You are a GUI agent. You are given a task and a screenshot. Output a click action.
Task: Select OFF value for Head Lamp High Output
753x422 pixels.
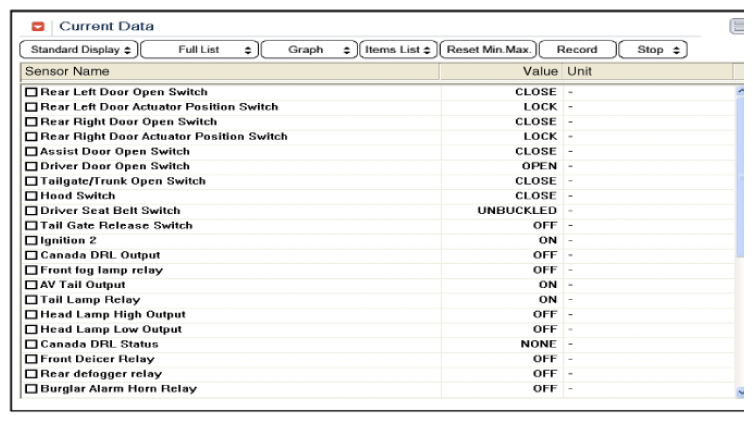pos(545,314)
